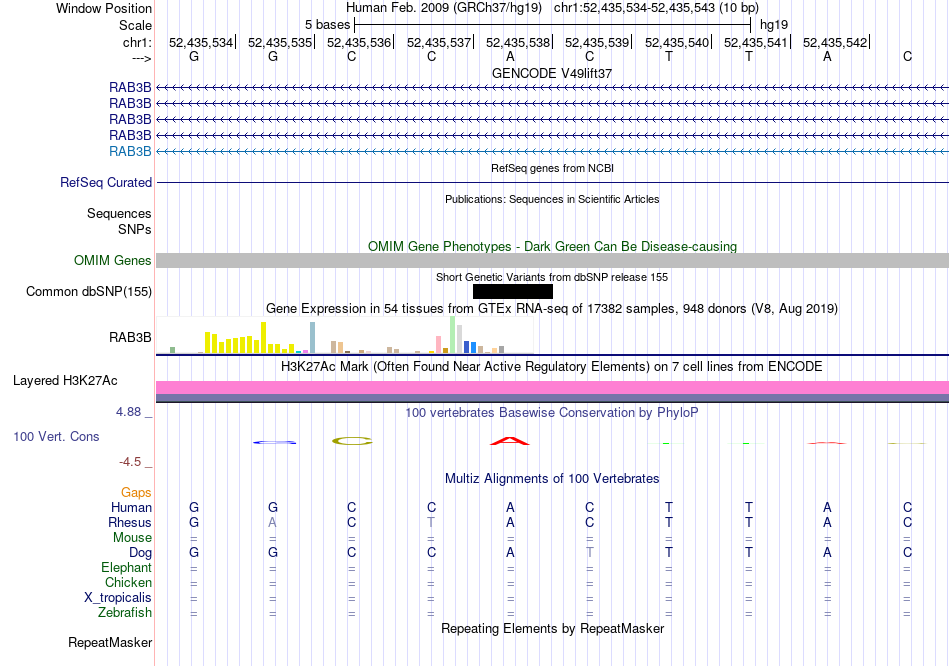
Task: Click the OMIM Genes track label
Action: click(113, 261)
